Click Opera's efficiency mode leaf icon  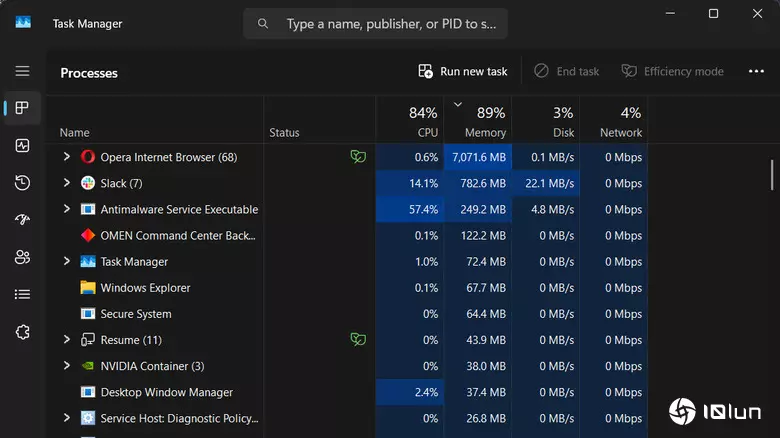click(358, 157)
